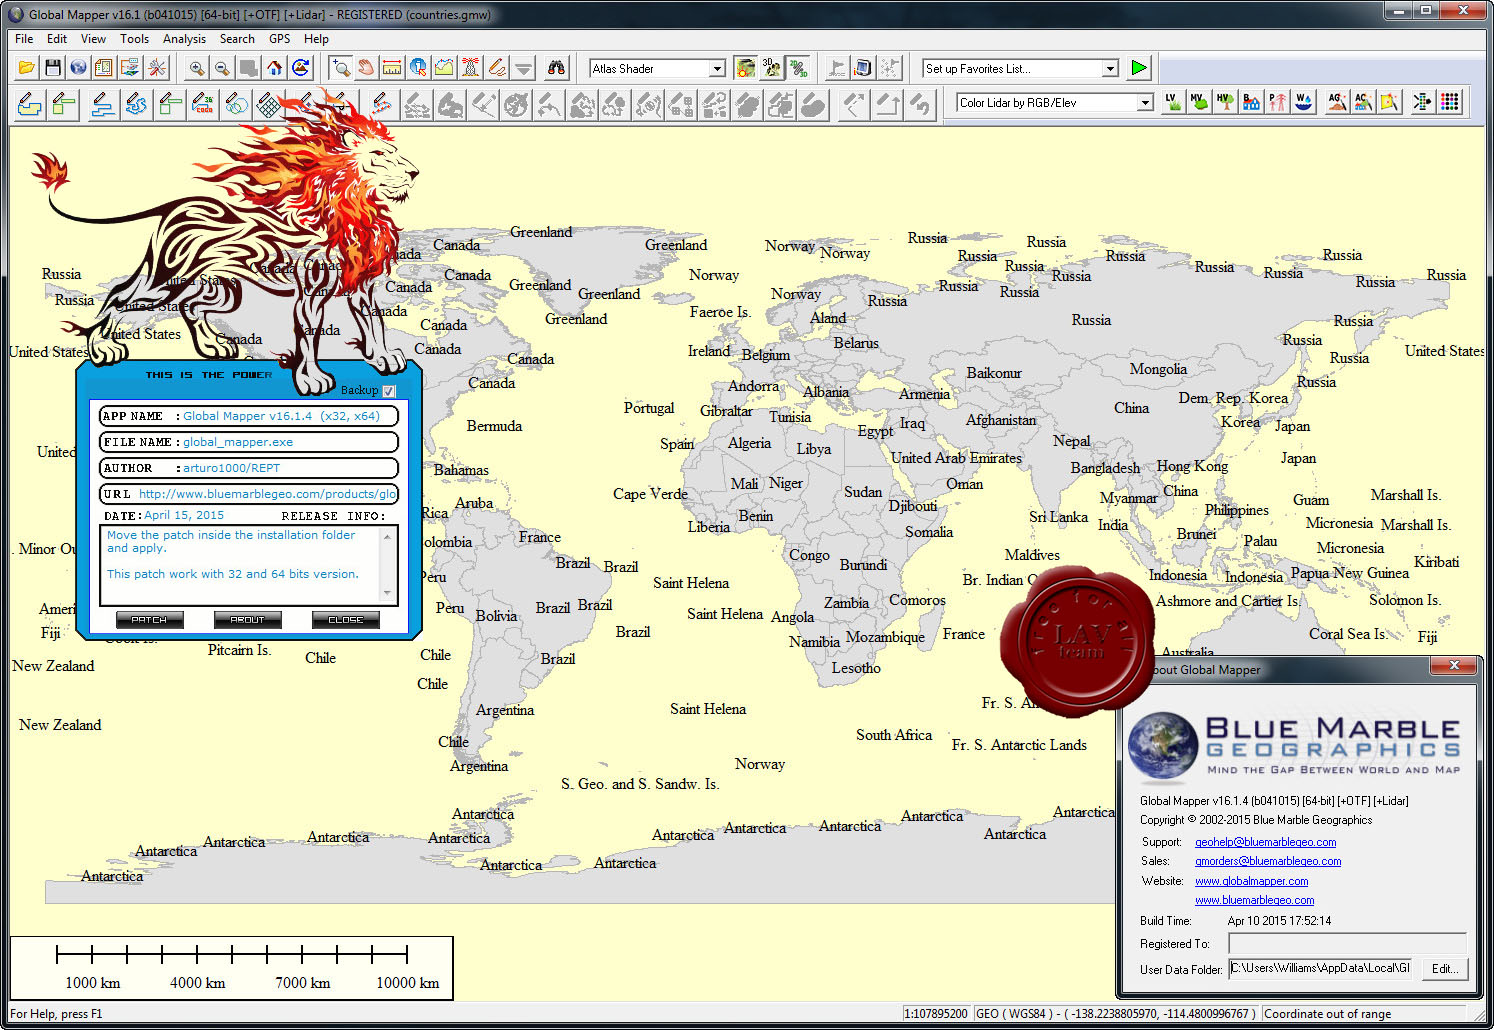
Task: Click the Create Range Rings icon
Action: pos(236,103)
